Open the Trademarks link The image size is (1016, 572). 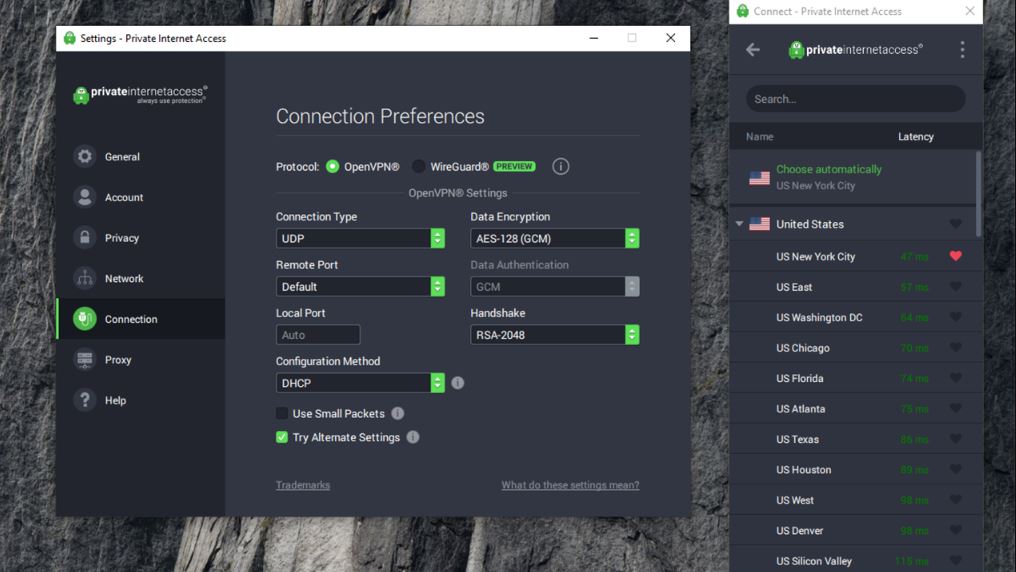click(x=303, y=485)
